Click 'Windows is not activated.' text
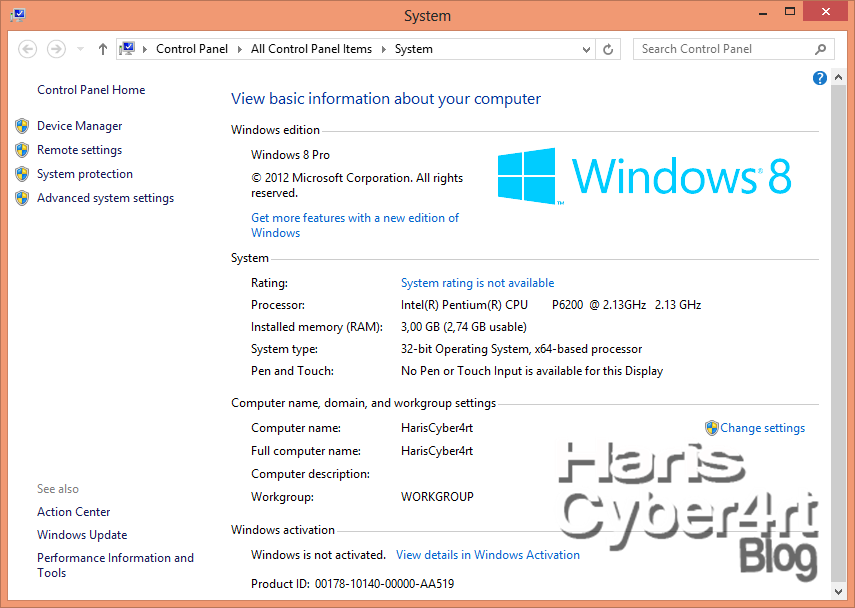 (318, 555)
